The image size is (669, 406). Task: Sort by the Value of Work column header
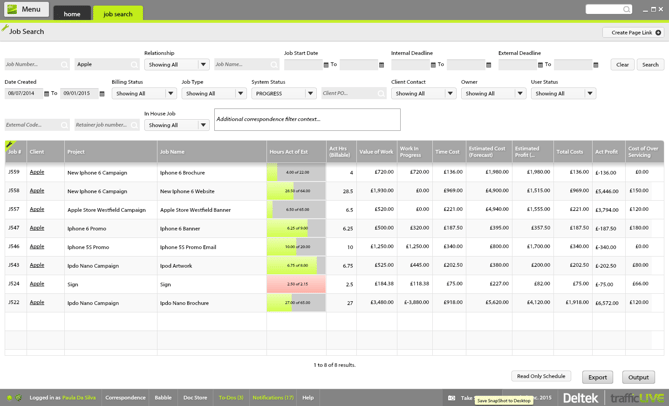click(376, 152)
